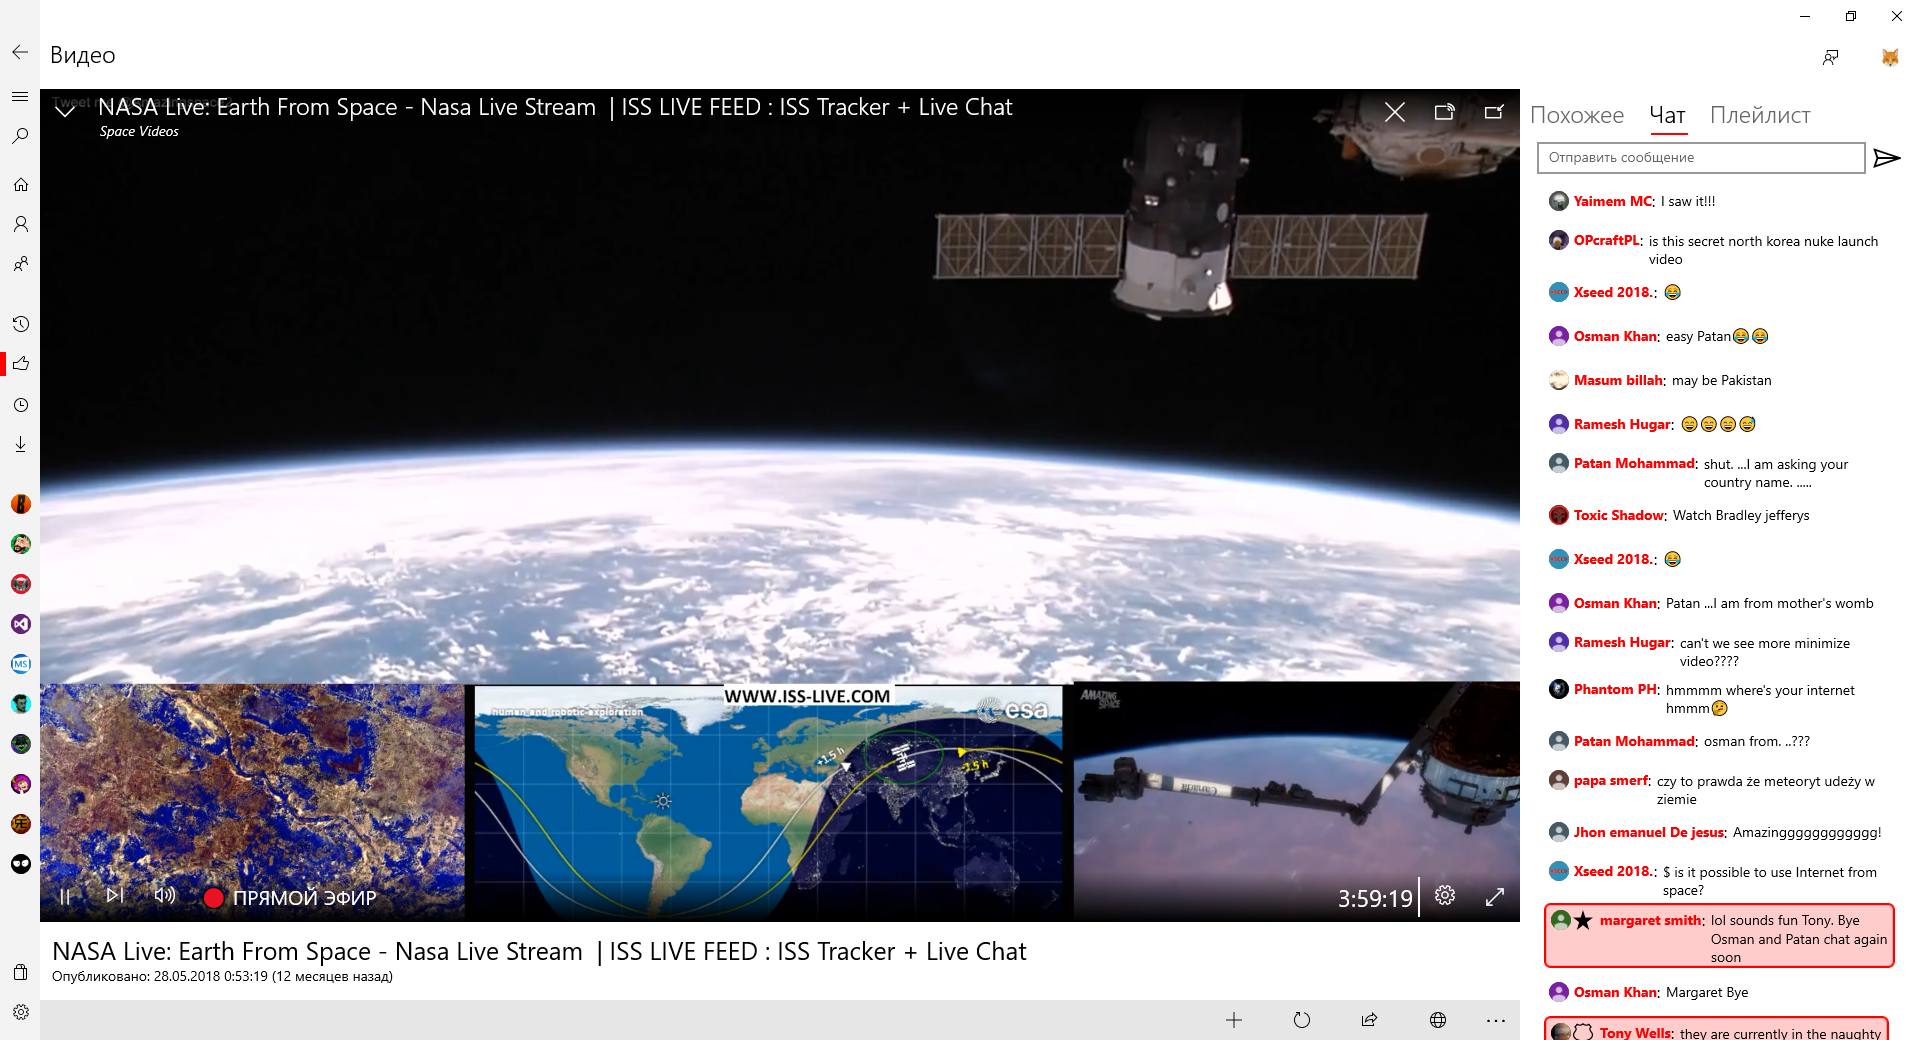Add video to playlist with plus icon
Image resolution: width=1920 pixels, height=1040 pixels.
(1234, 1020)
